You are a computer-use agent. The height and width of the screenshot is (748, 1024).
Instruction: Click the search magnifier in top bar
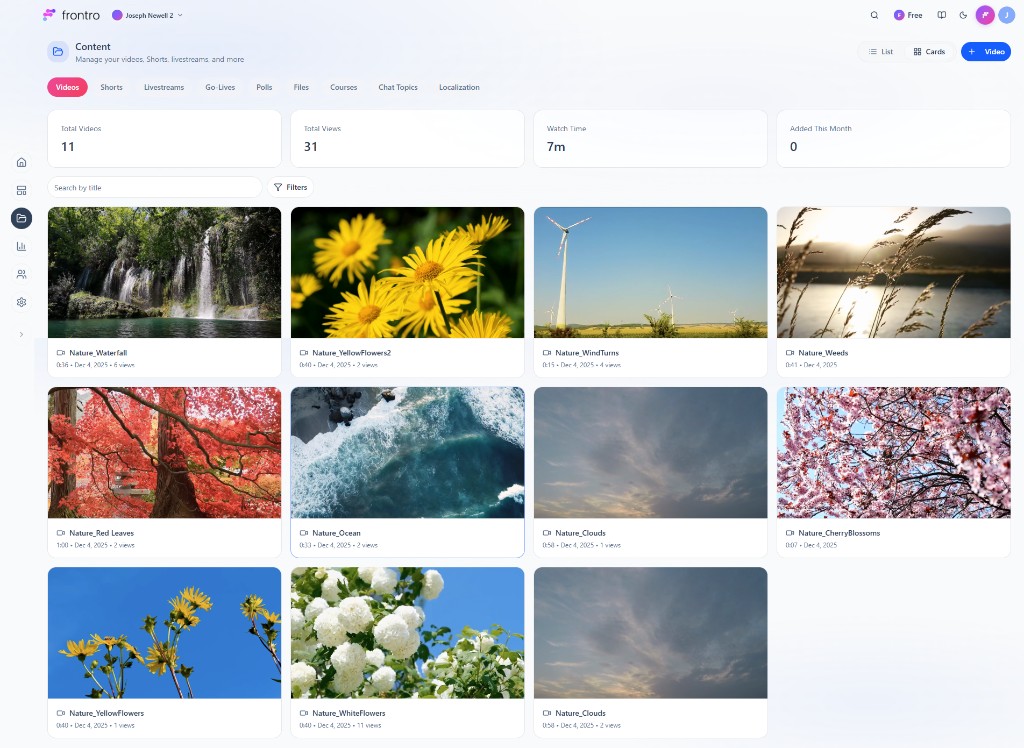click(874, 15)
